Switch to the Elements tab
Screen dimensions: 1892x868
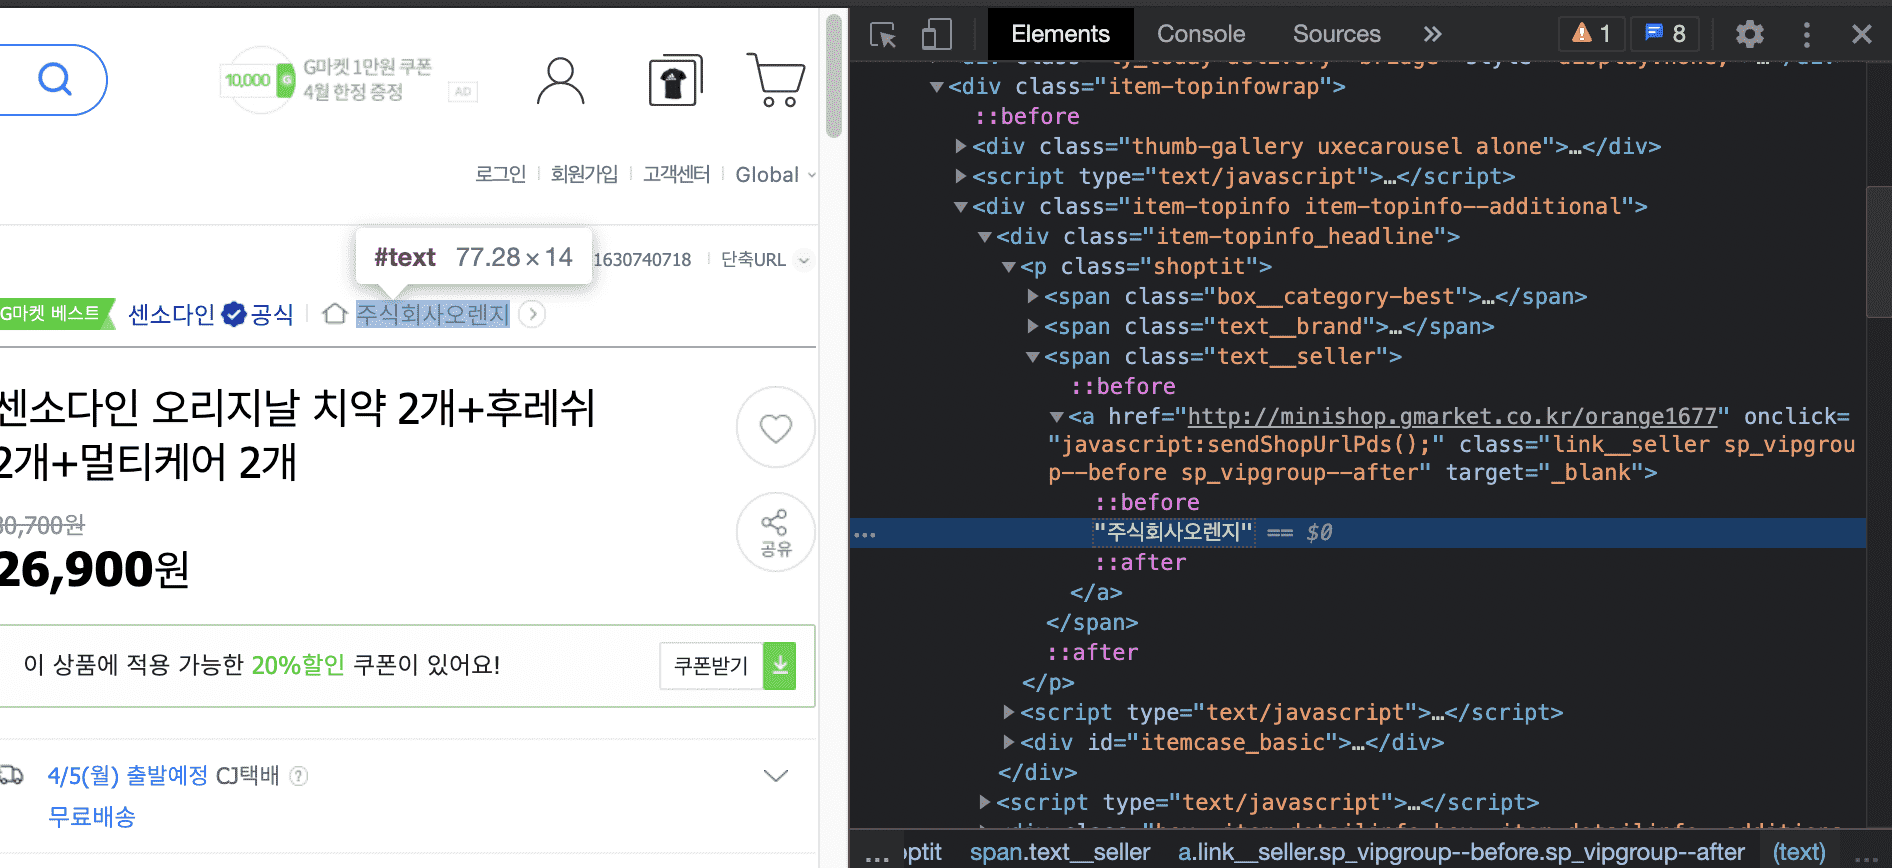1060,34
